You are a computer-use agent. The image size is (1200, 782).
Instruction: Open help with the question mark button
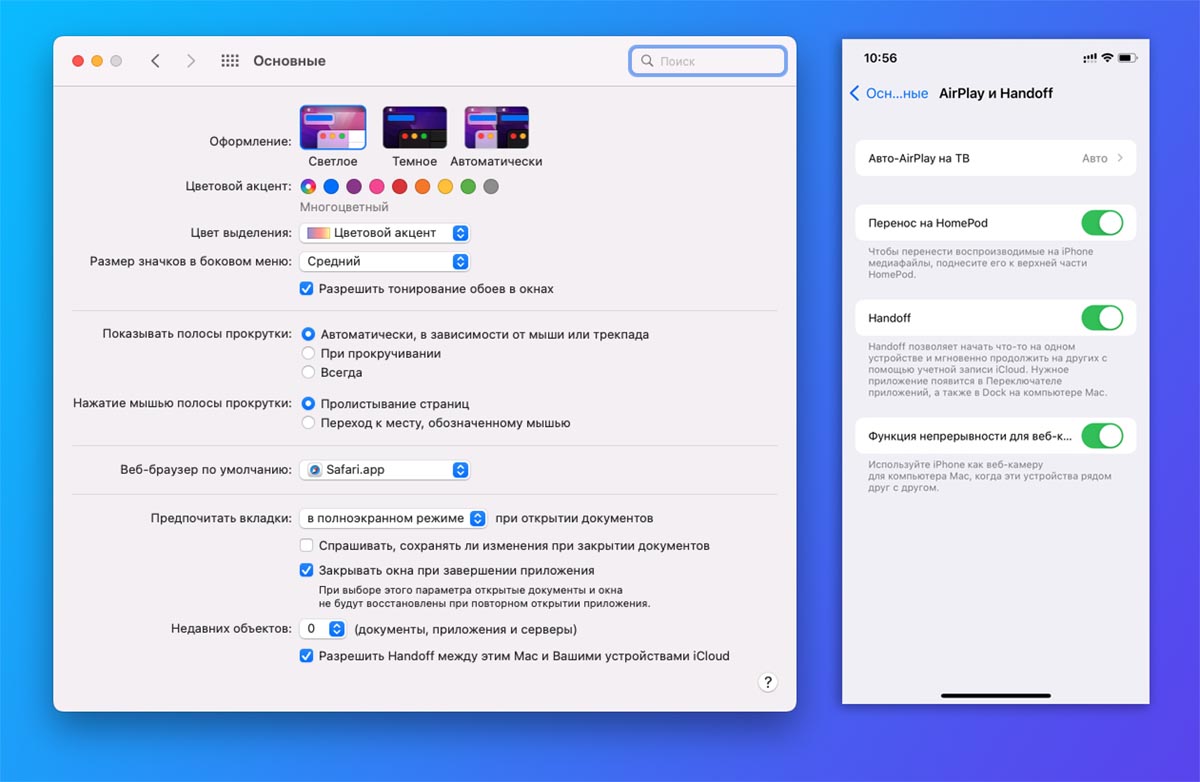click(x=768, y=682)
